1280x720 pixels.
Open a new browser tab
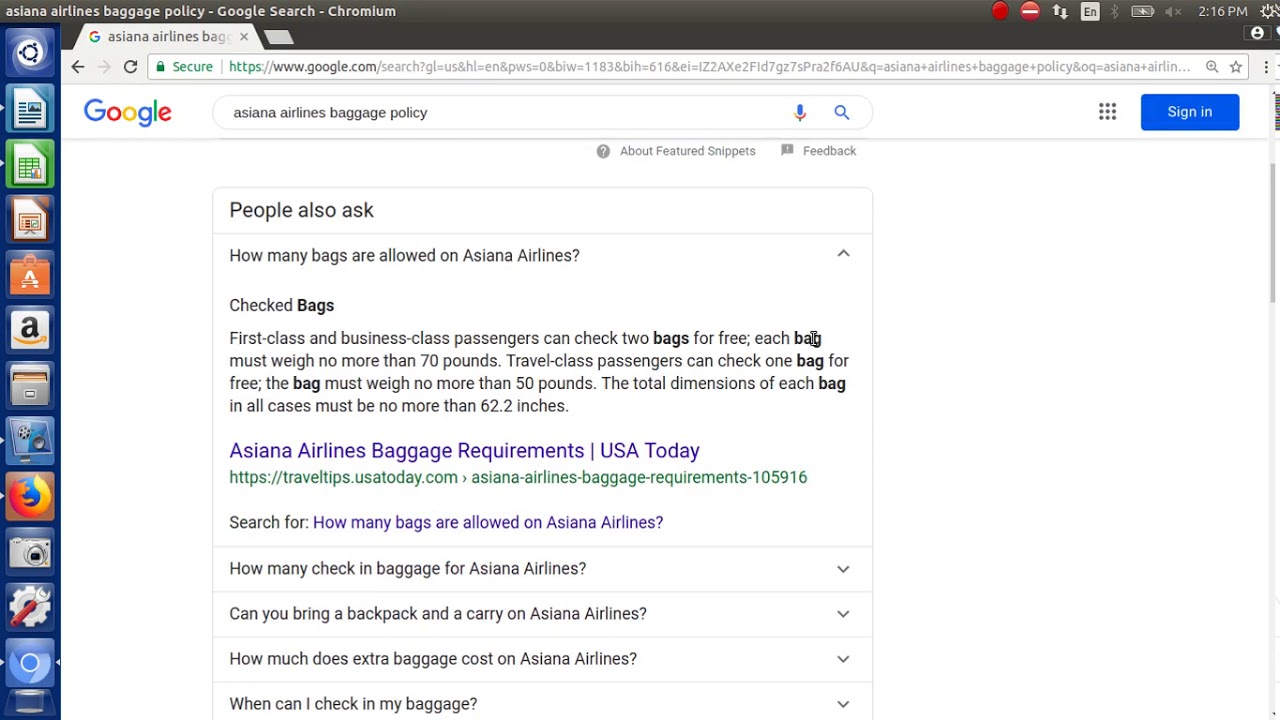coord(279,37)
